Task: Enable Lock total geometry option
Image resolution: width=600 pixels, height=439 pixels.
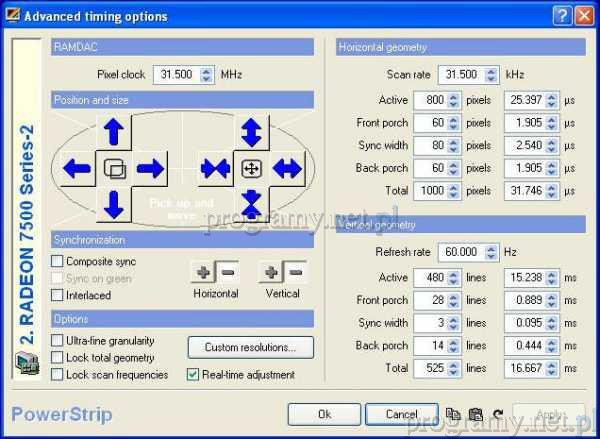Action: coord(58,358)
